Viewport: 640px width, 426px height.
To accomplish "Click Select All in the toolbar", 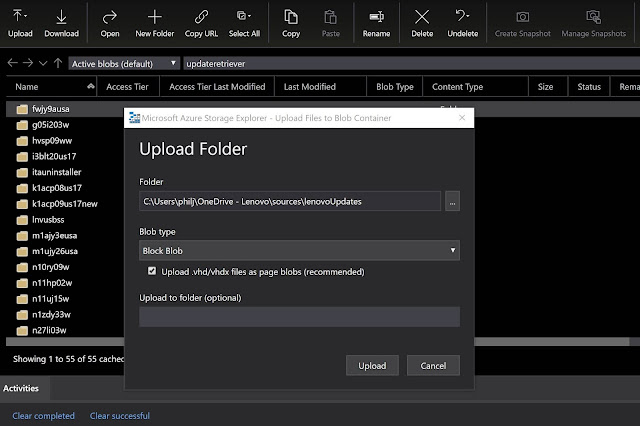I will tap(244, 23).
